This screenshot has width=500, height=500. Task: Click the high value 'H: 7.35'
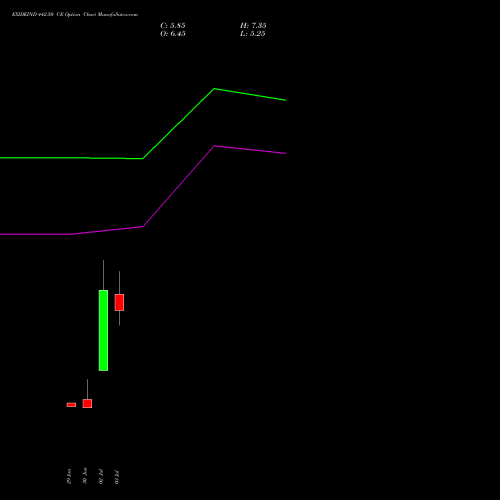tap(253, 26)
